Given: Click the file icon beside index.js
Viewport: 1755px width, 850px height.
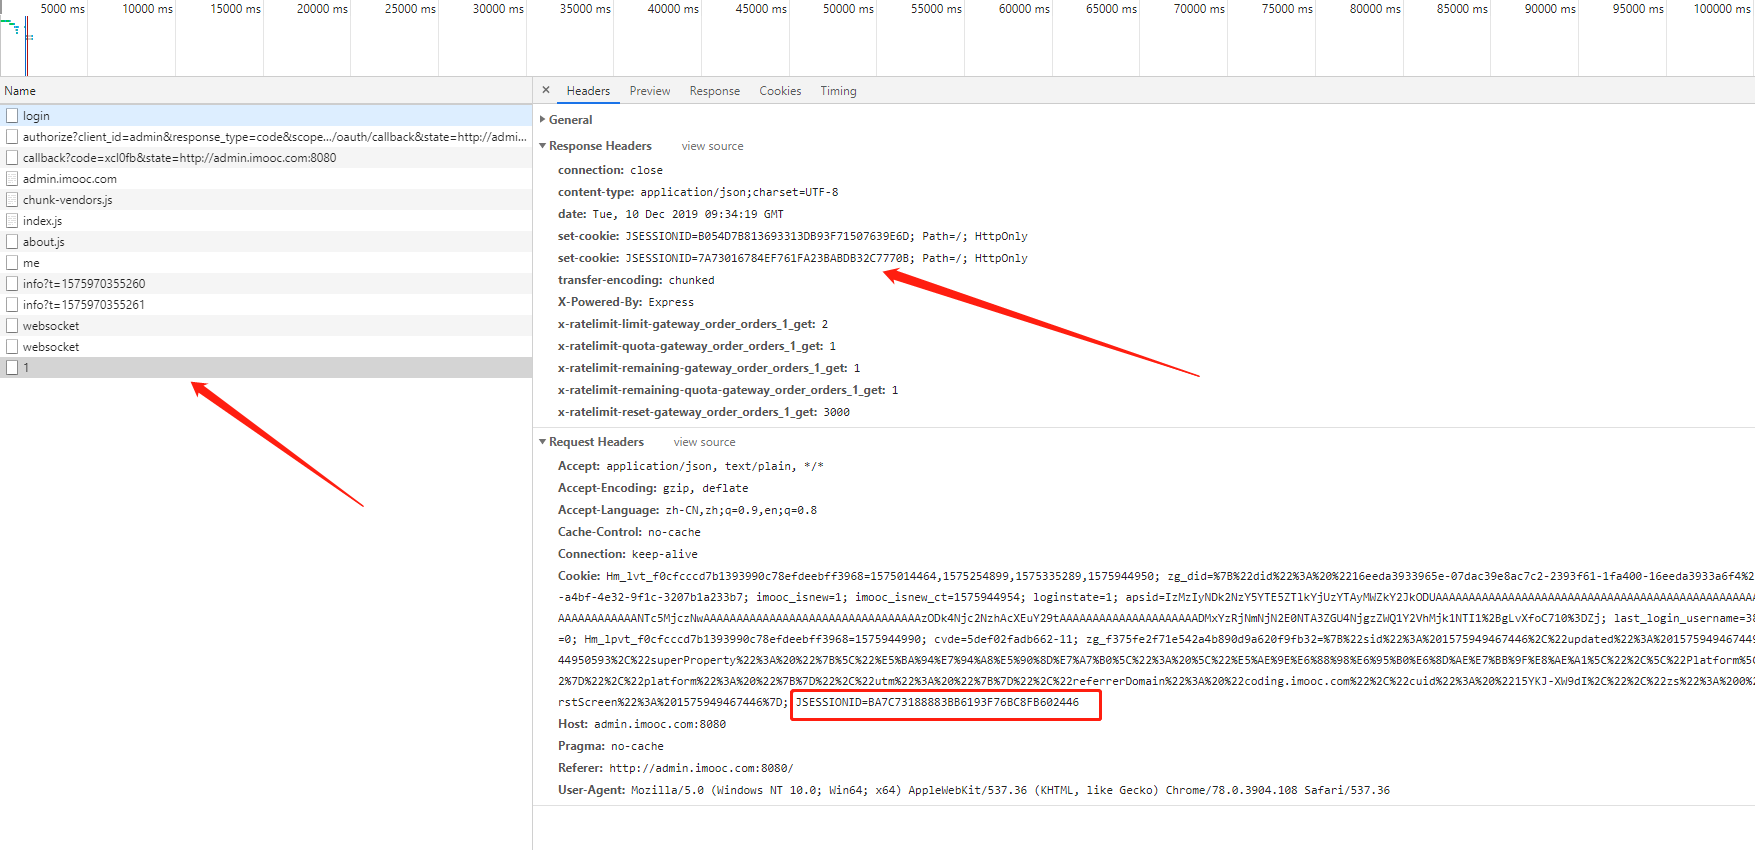Looking at the screenshot, I should [12, 221].
